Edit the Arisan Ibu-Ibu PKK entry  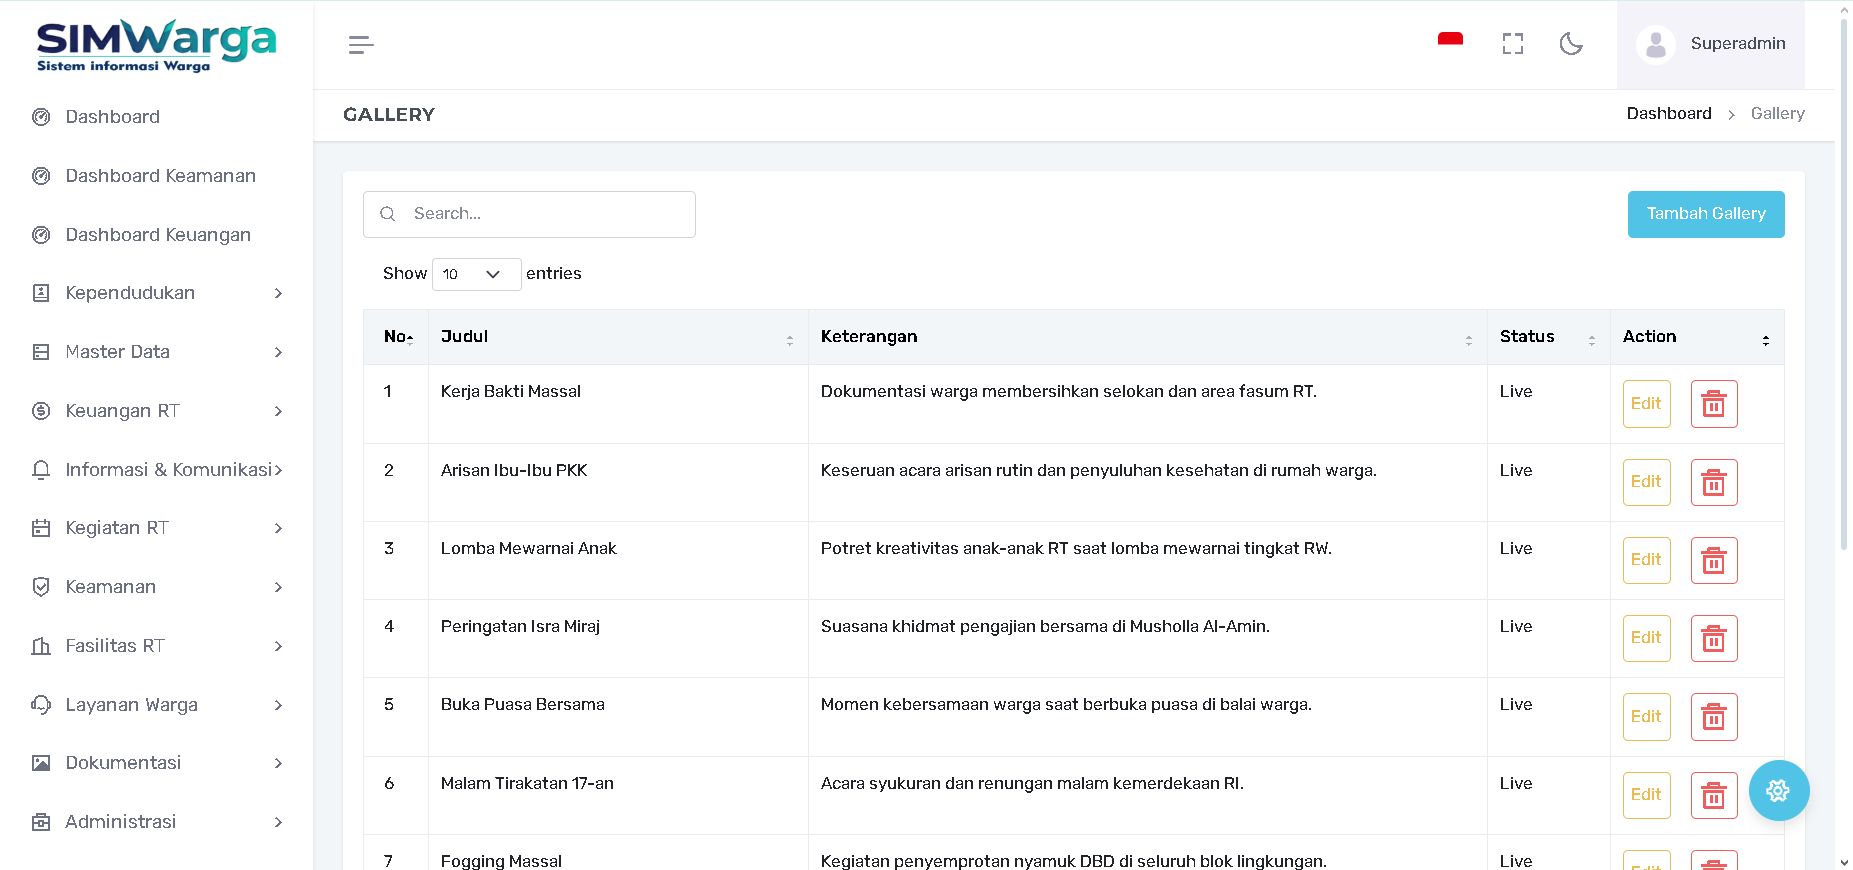pyautogui.click(x=1645, y=482)
